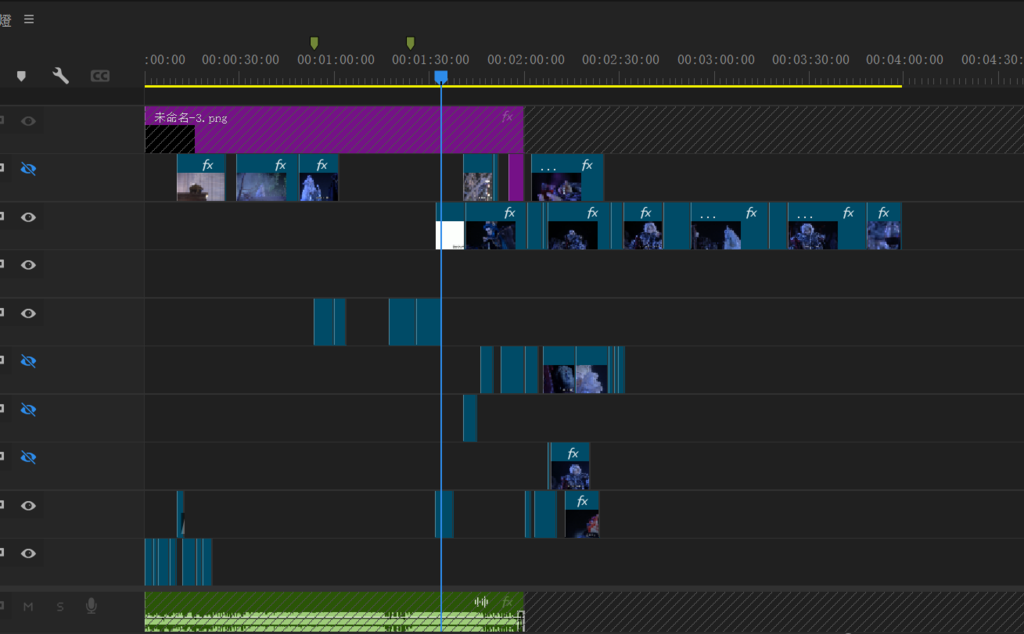1024x634 pixels.
Task: Click the green marker before 00:01:30:00
Action: click(x=410, y=43)
